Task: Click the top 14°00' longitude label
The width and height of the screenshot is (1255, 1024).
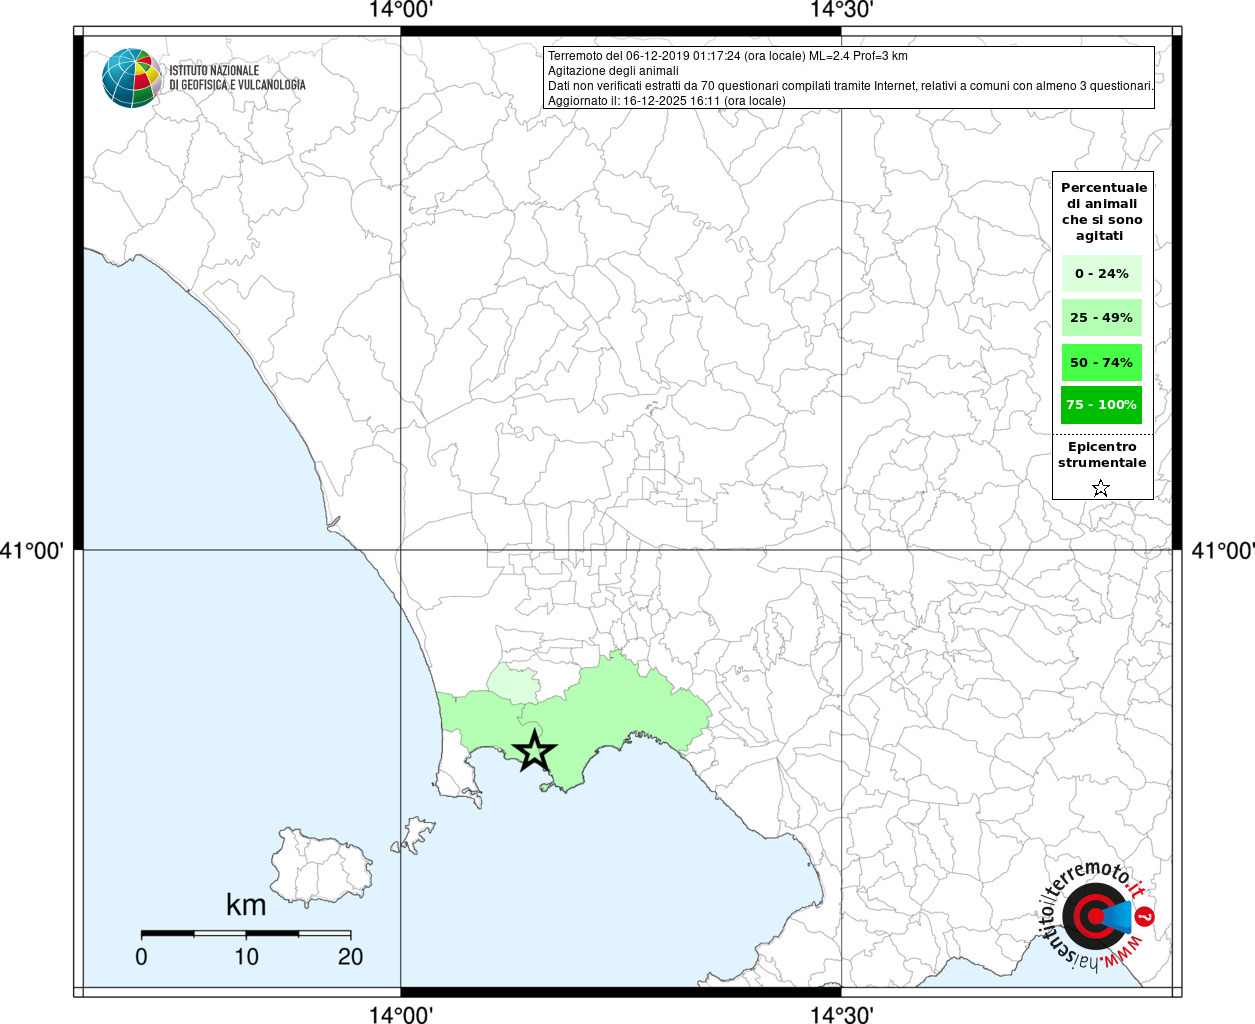Action: pos(401,11)
